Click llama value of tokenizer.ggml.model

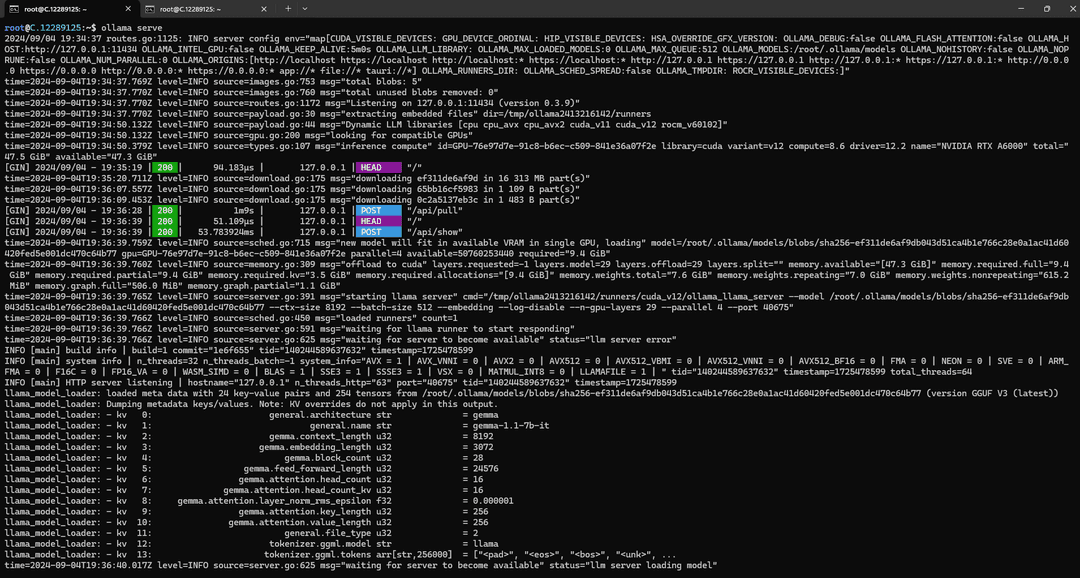(x=486, y=544)
